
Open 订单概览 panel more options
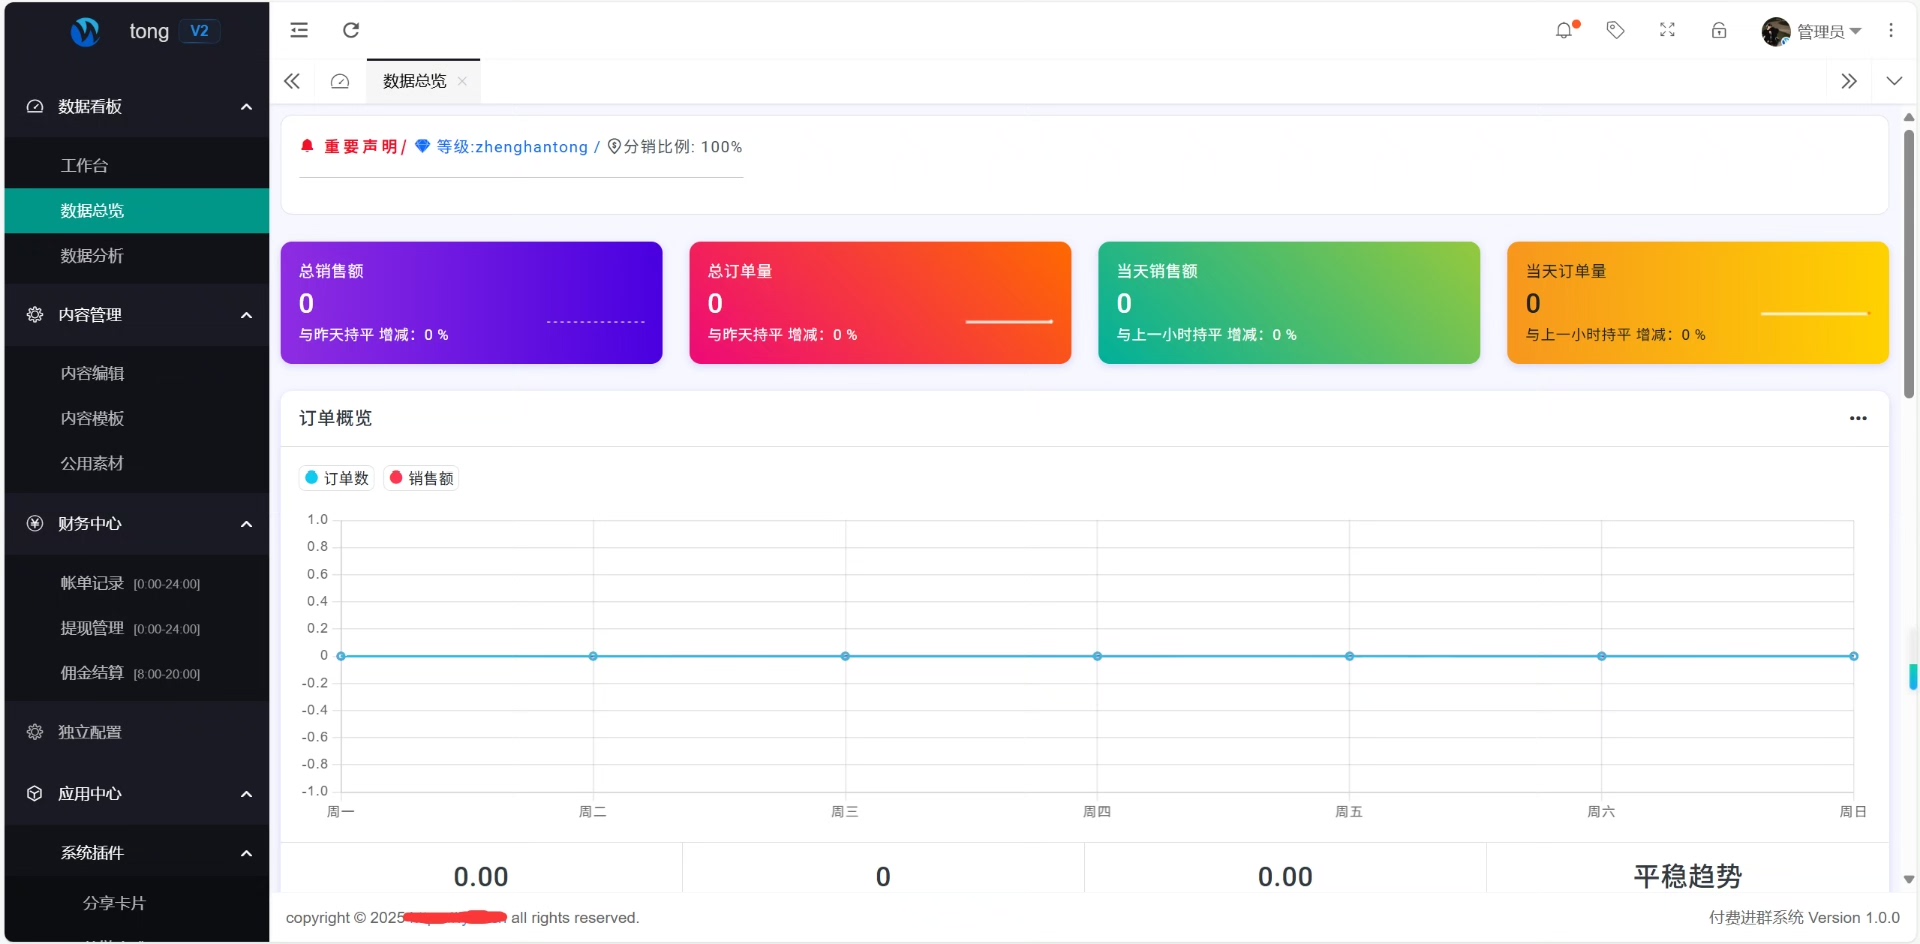point(1858,418)
